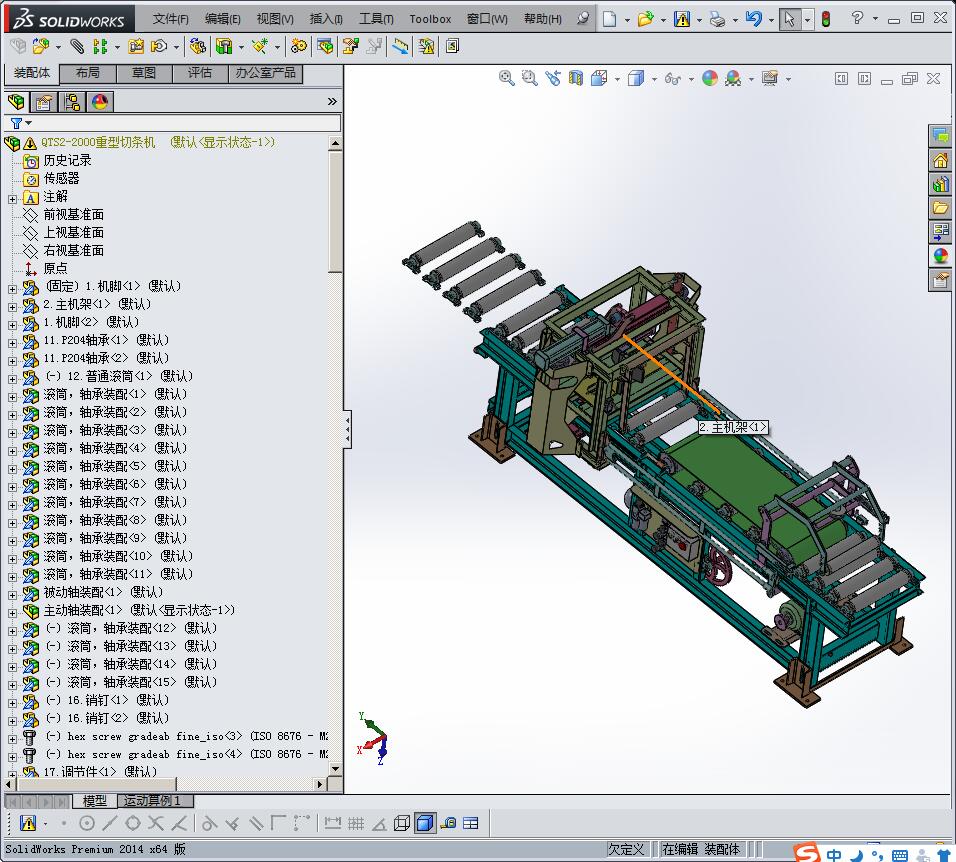Select the Section View icon
This screenshot has height=862, width=956.
click(x=576, y=79)
